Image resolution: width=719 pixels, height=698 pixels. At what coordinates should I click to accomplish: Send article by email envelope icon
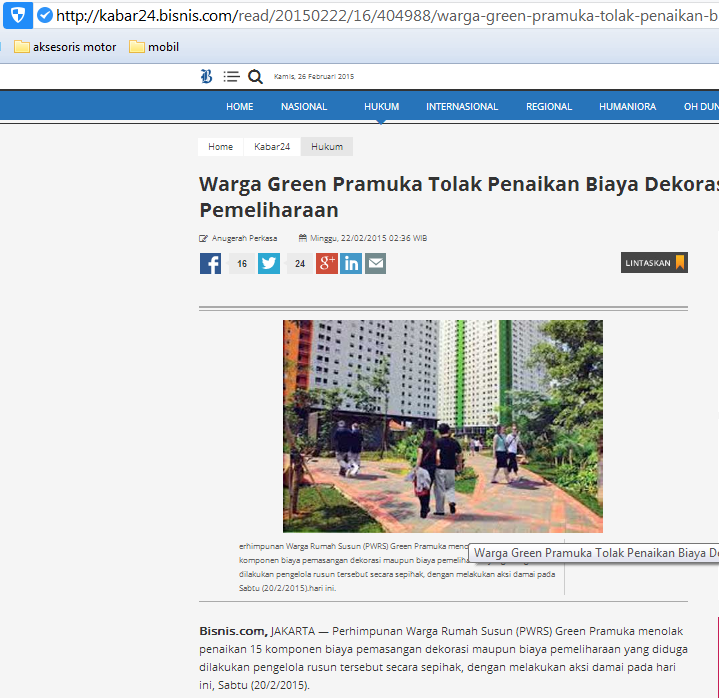[376, 263]
